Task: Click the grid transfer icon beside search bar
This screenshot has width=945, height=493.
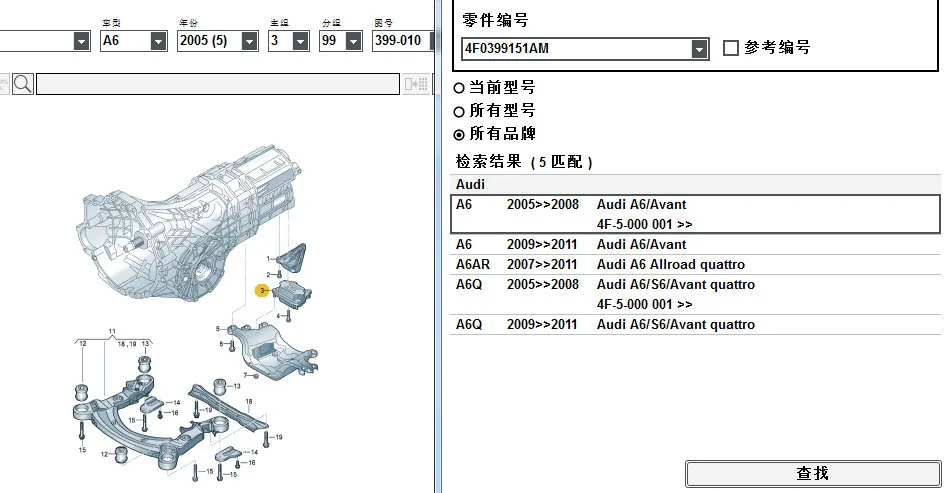Action: click(x=416, y=84)
